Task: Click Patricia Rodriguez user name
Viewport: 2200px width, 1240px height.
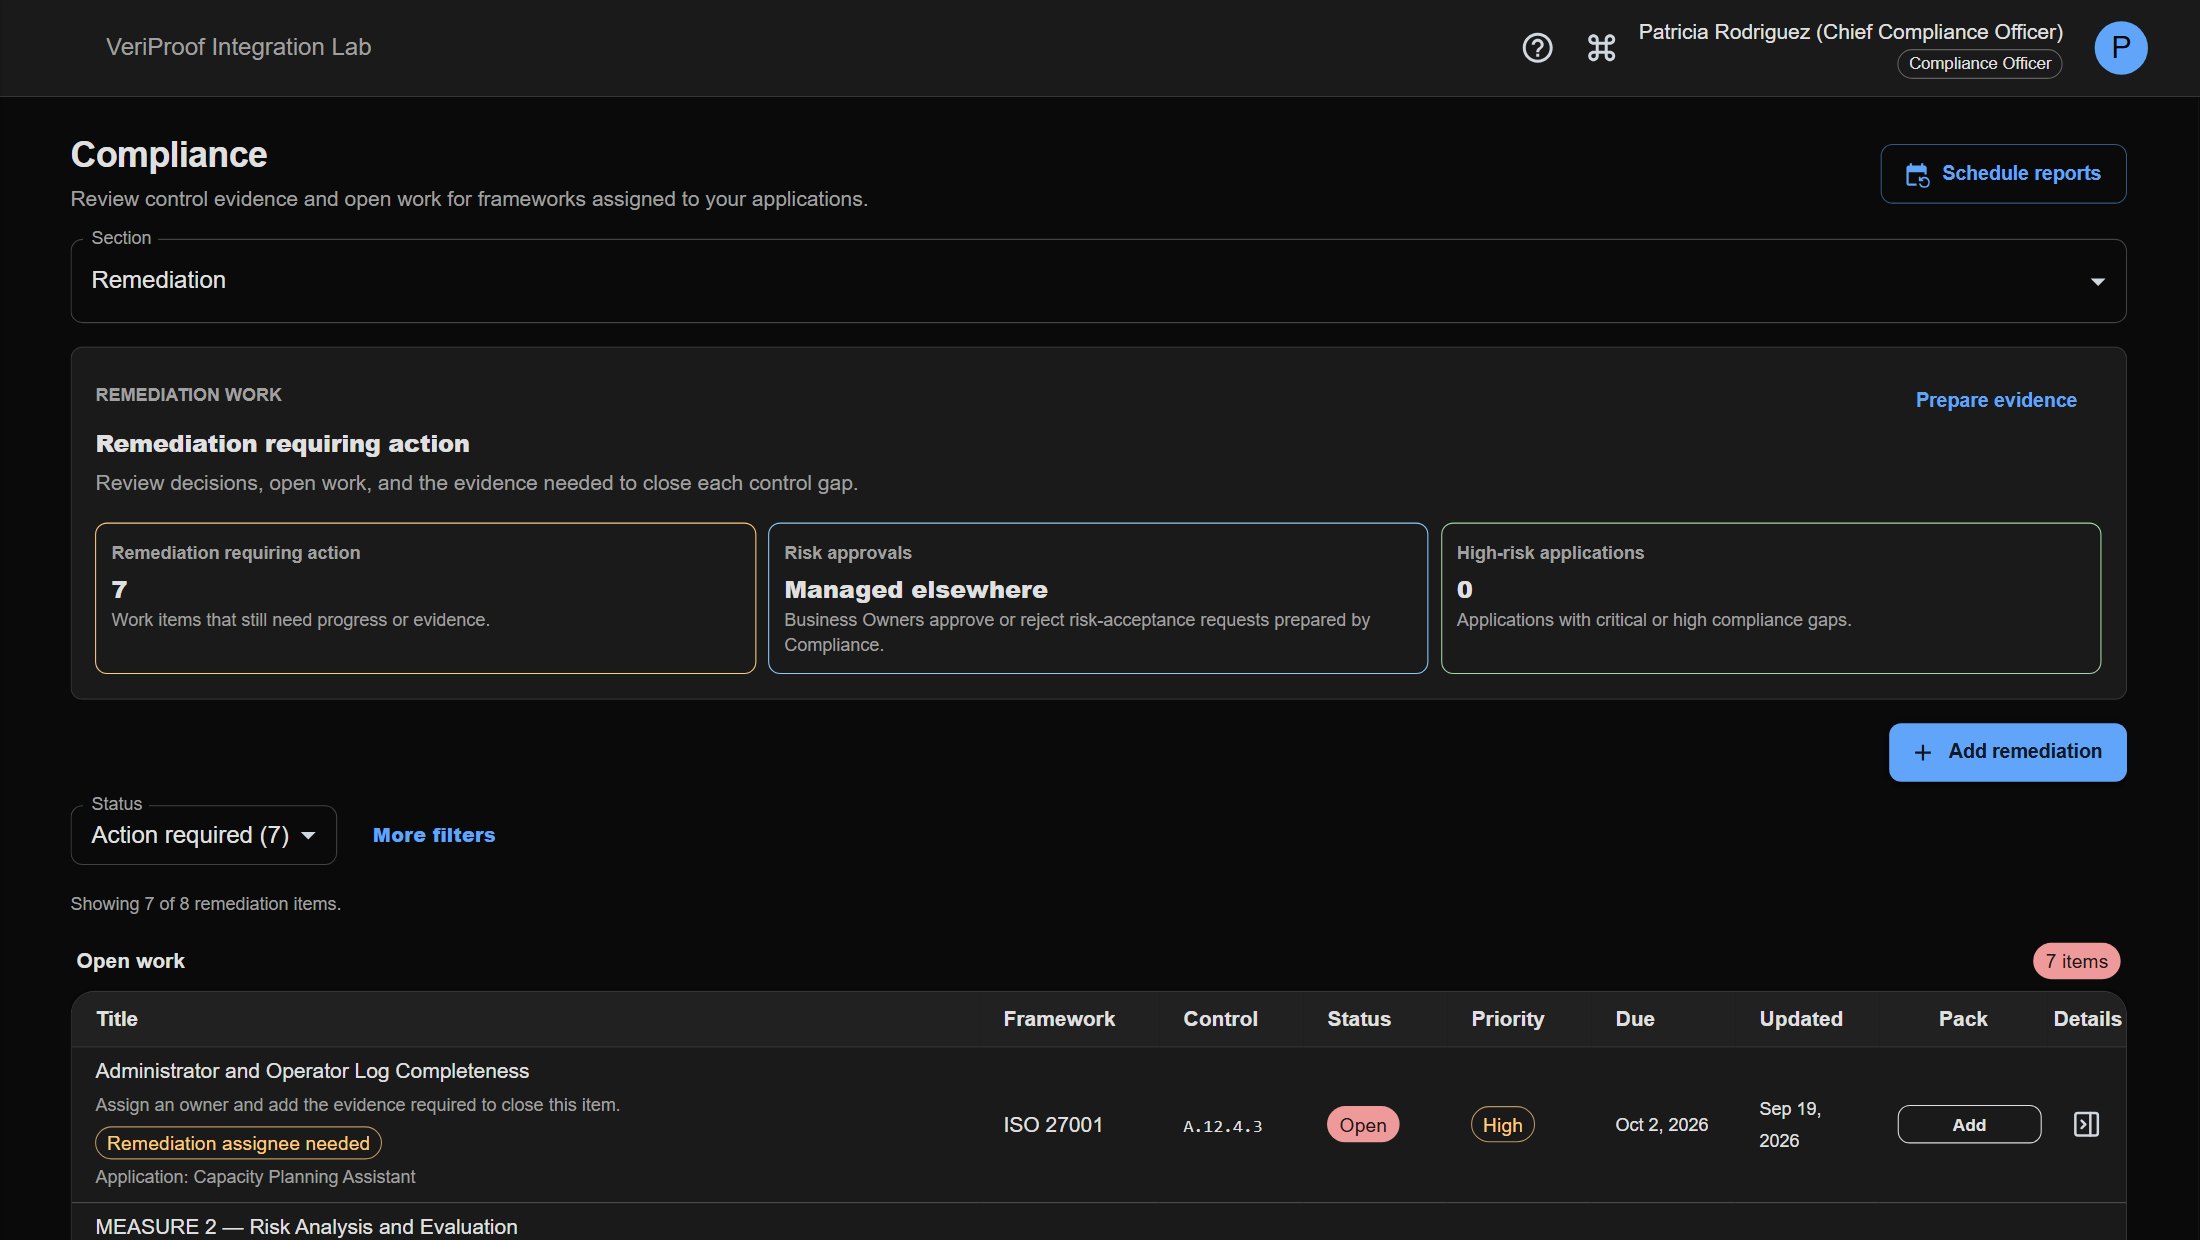Action: point(1850,32)
